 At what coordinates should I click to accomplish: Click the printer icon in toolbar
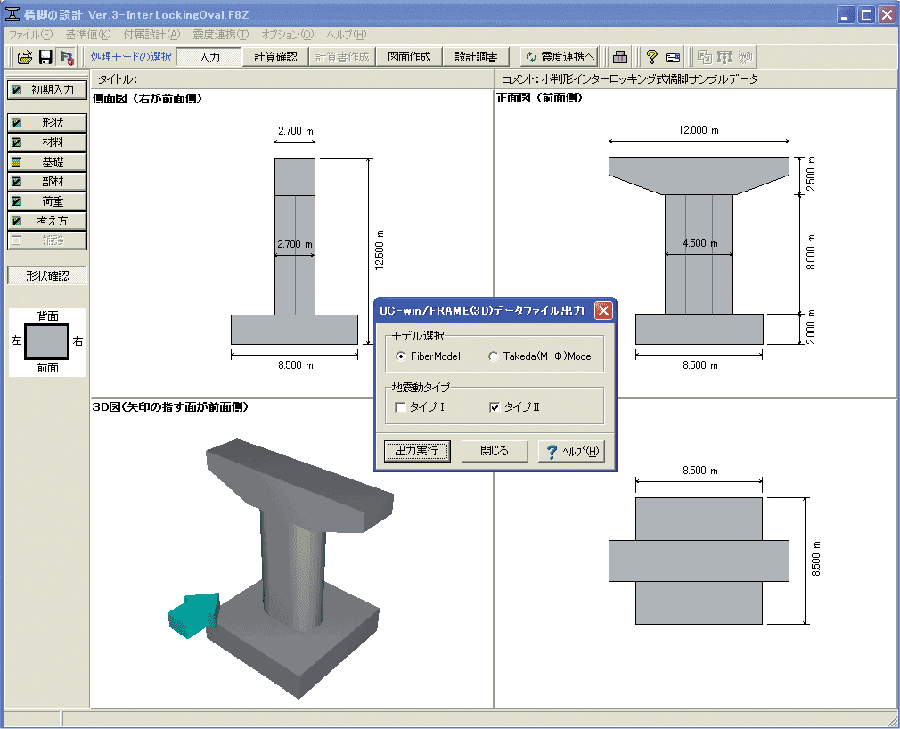pos(620,57)
